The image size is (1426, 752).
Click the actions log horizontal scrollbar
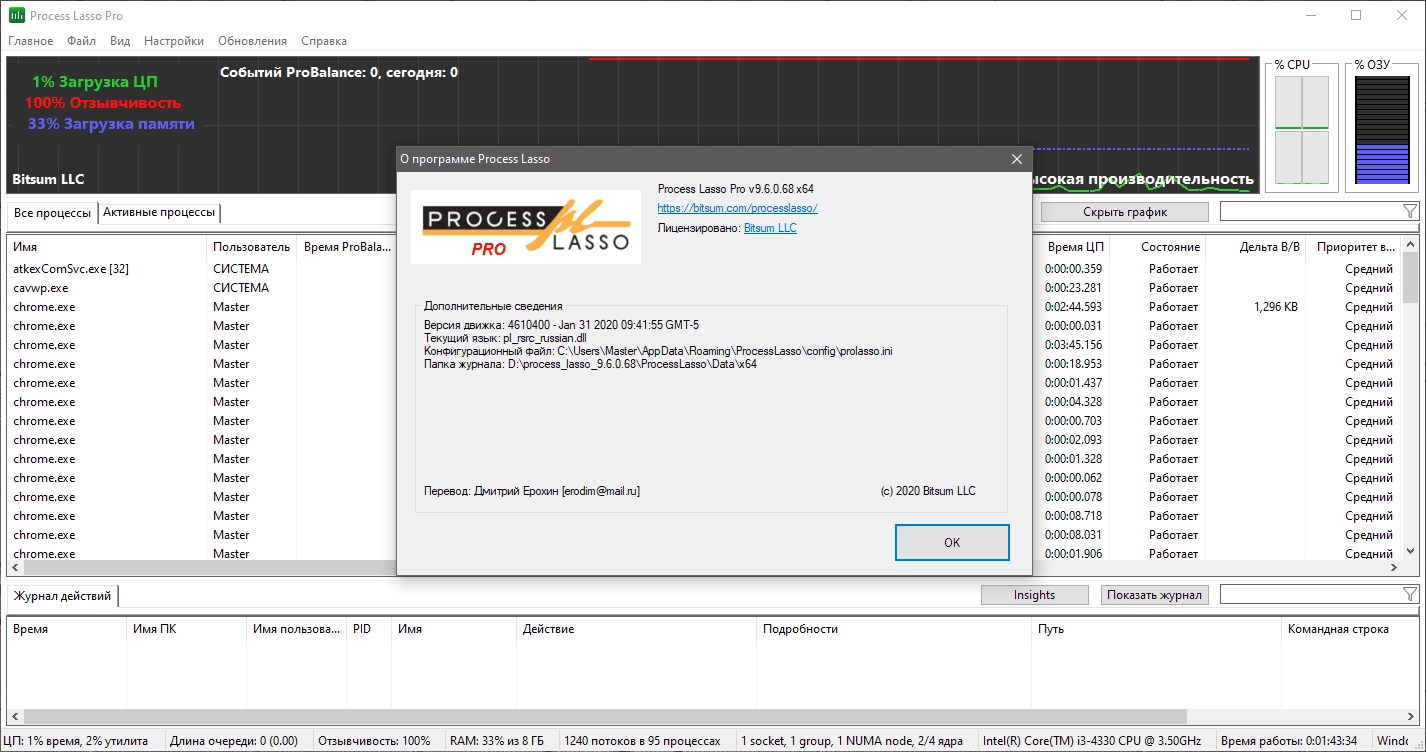coord(712,716)
